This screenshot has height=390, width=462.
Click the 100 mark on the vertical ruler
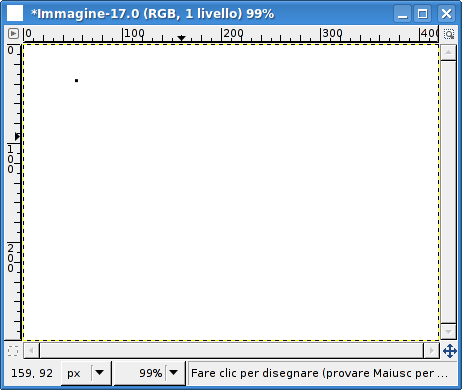(11, 159)
